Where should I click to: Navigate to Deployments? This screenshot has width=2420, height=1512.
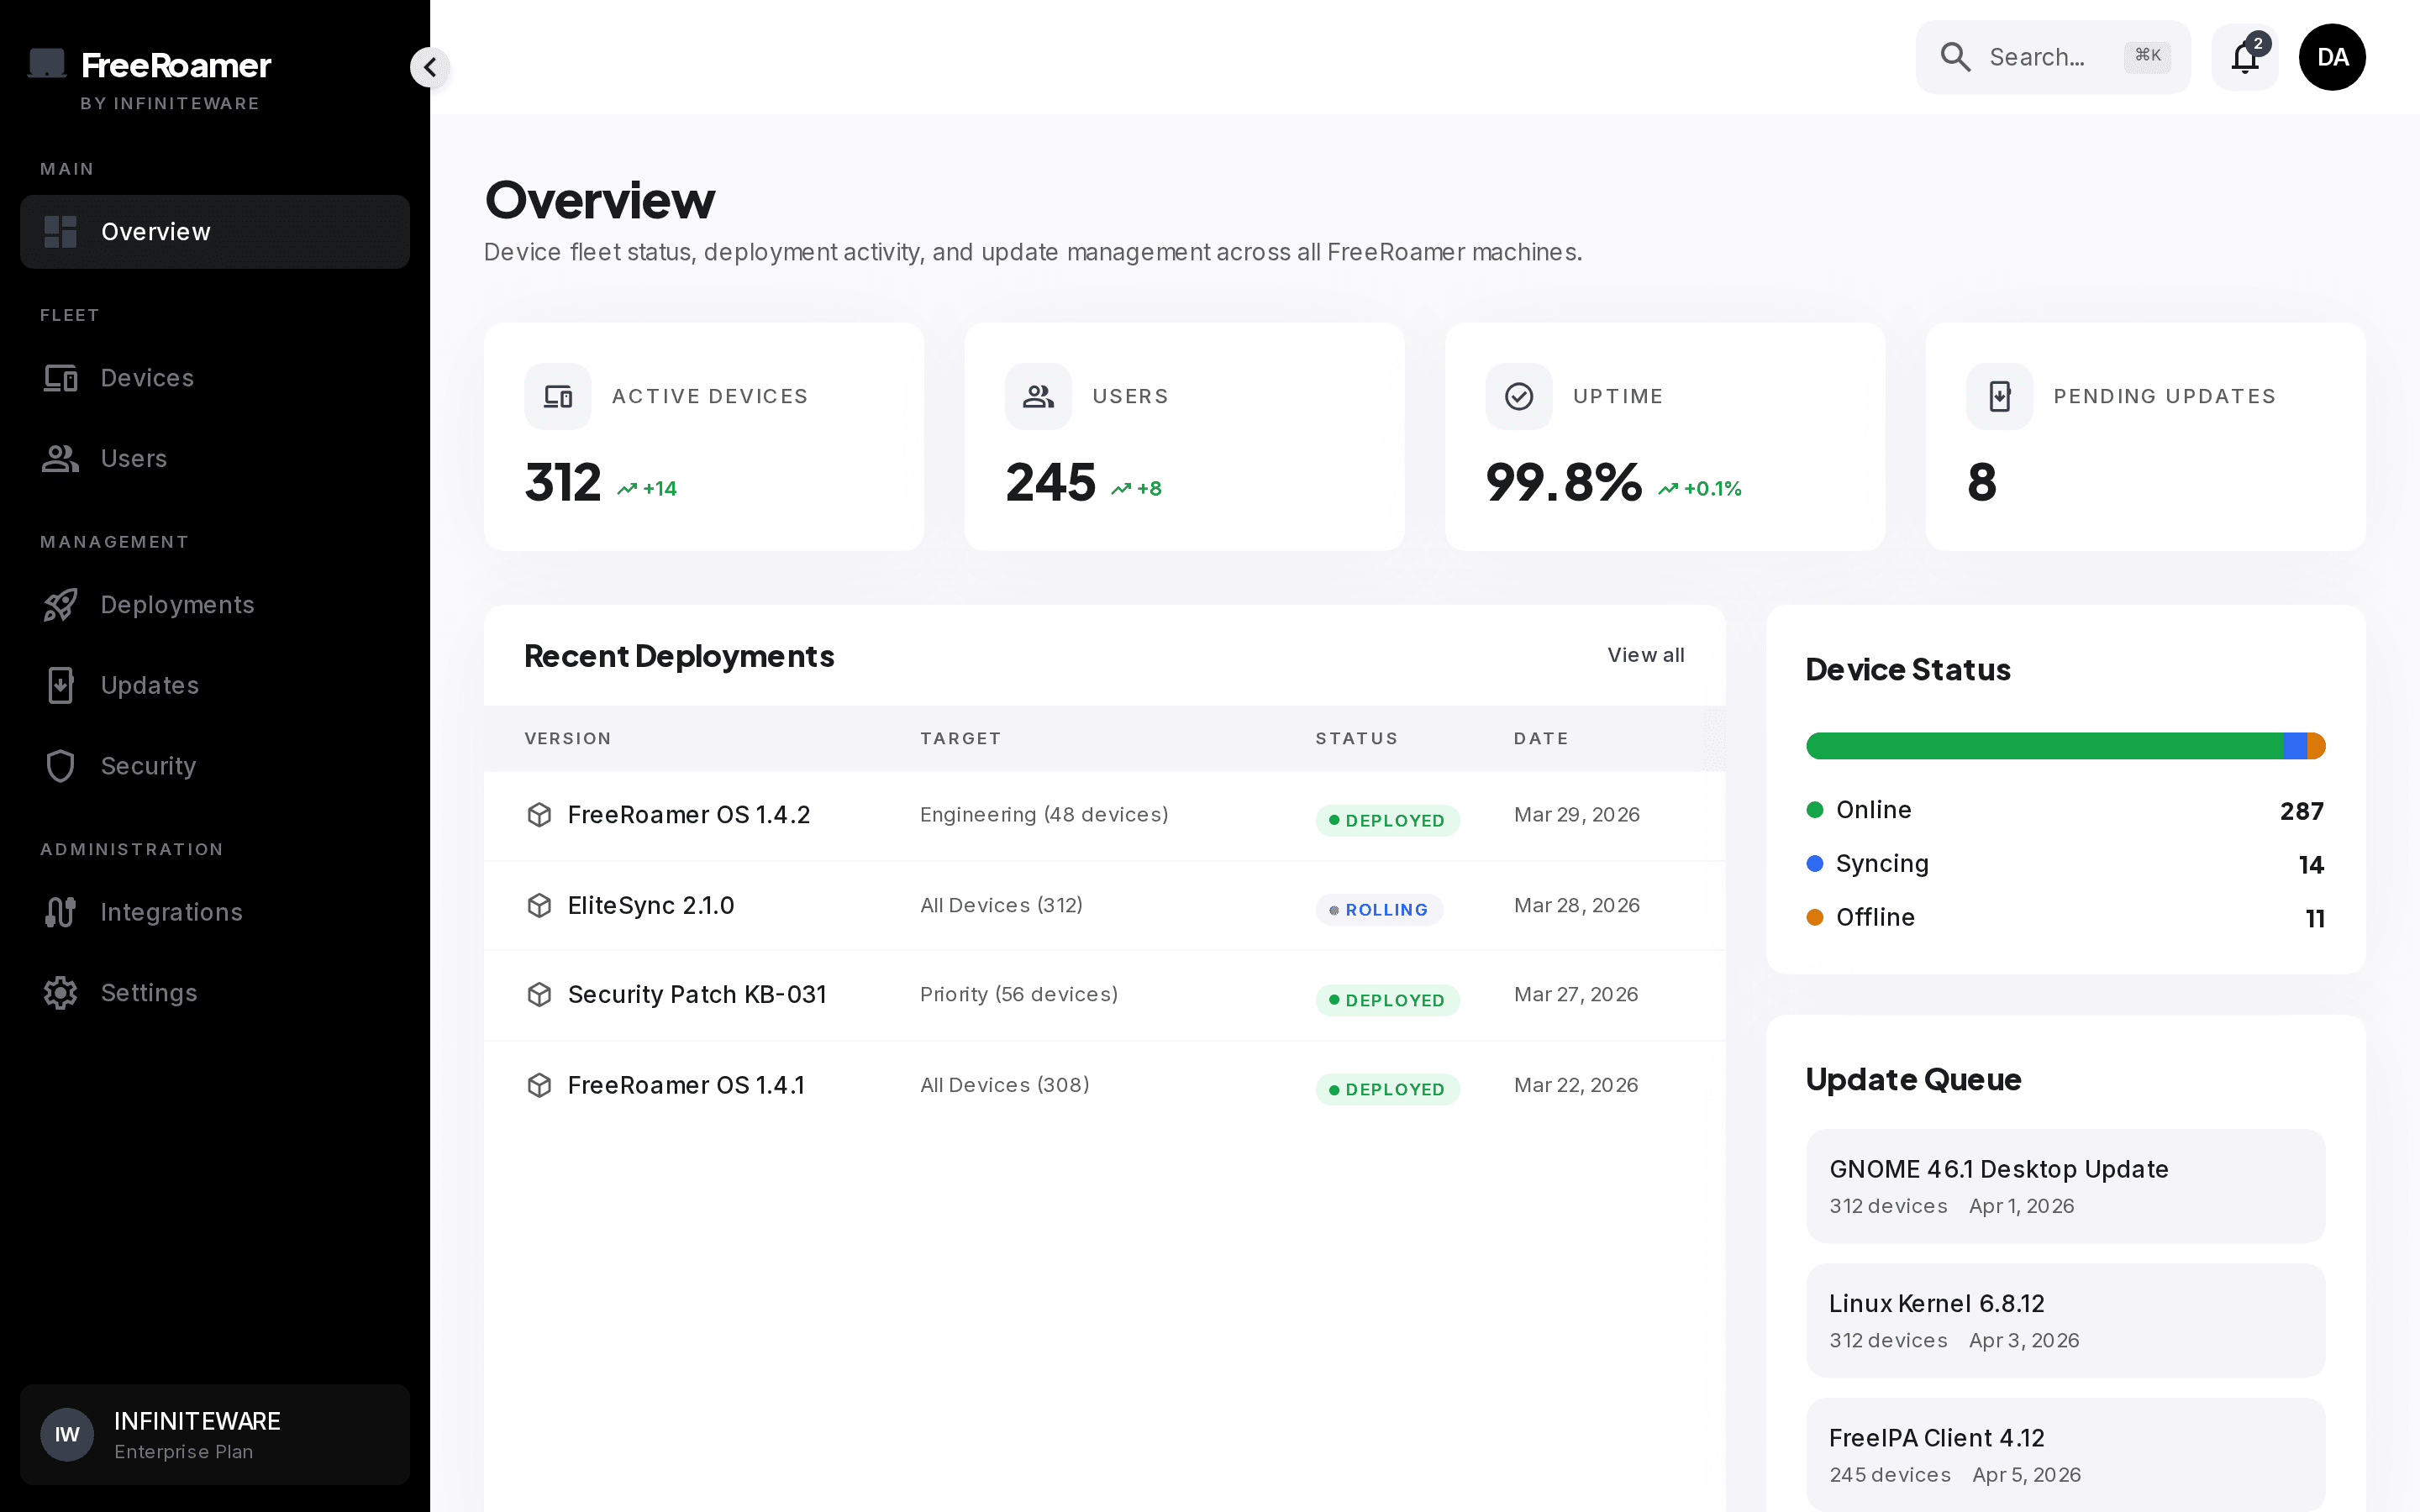click(x=215, y=605)
